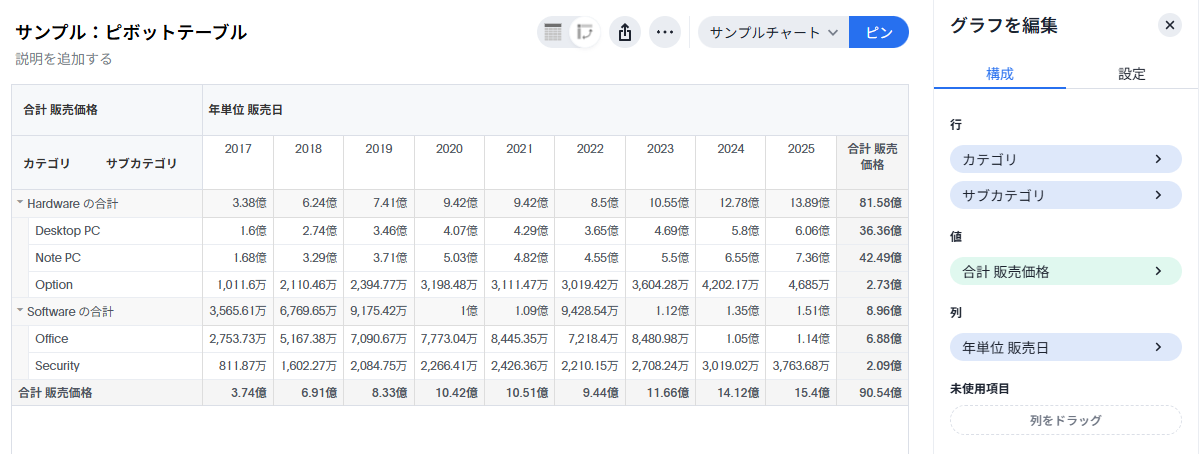Select the 構成 tab

[1000, 74]
